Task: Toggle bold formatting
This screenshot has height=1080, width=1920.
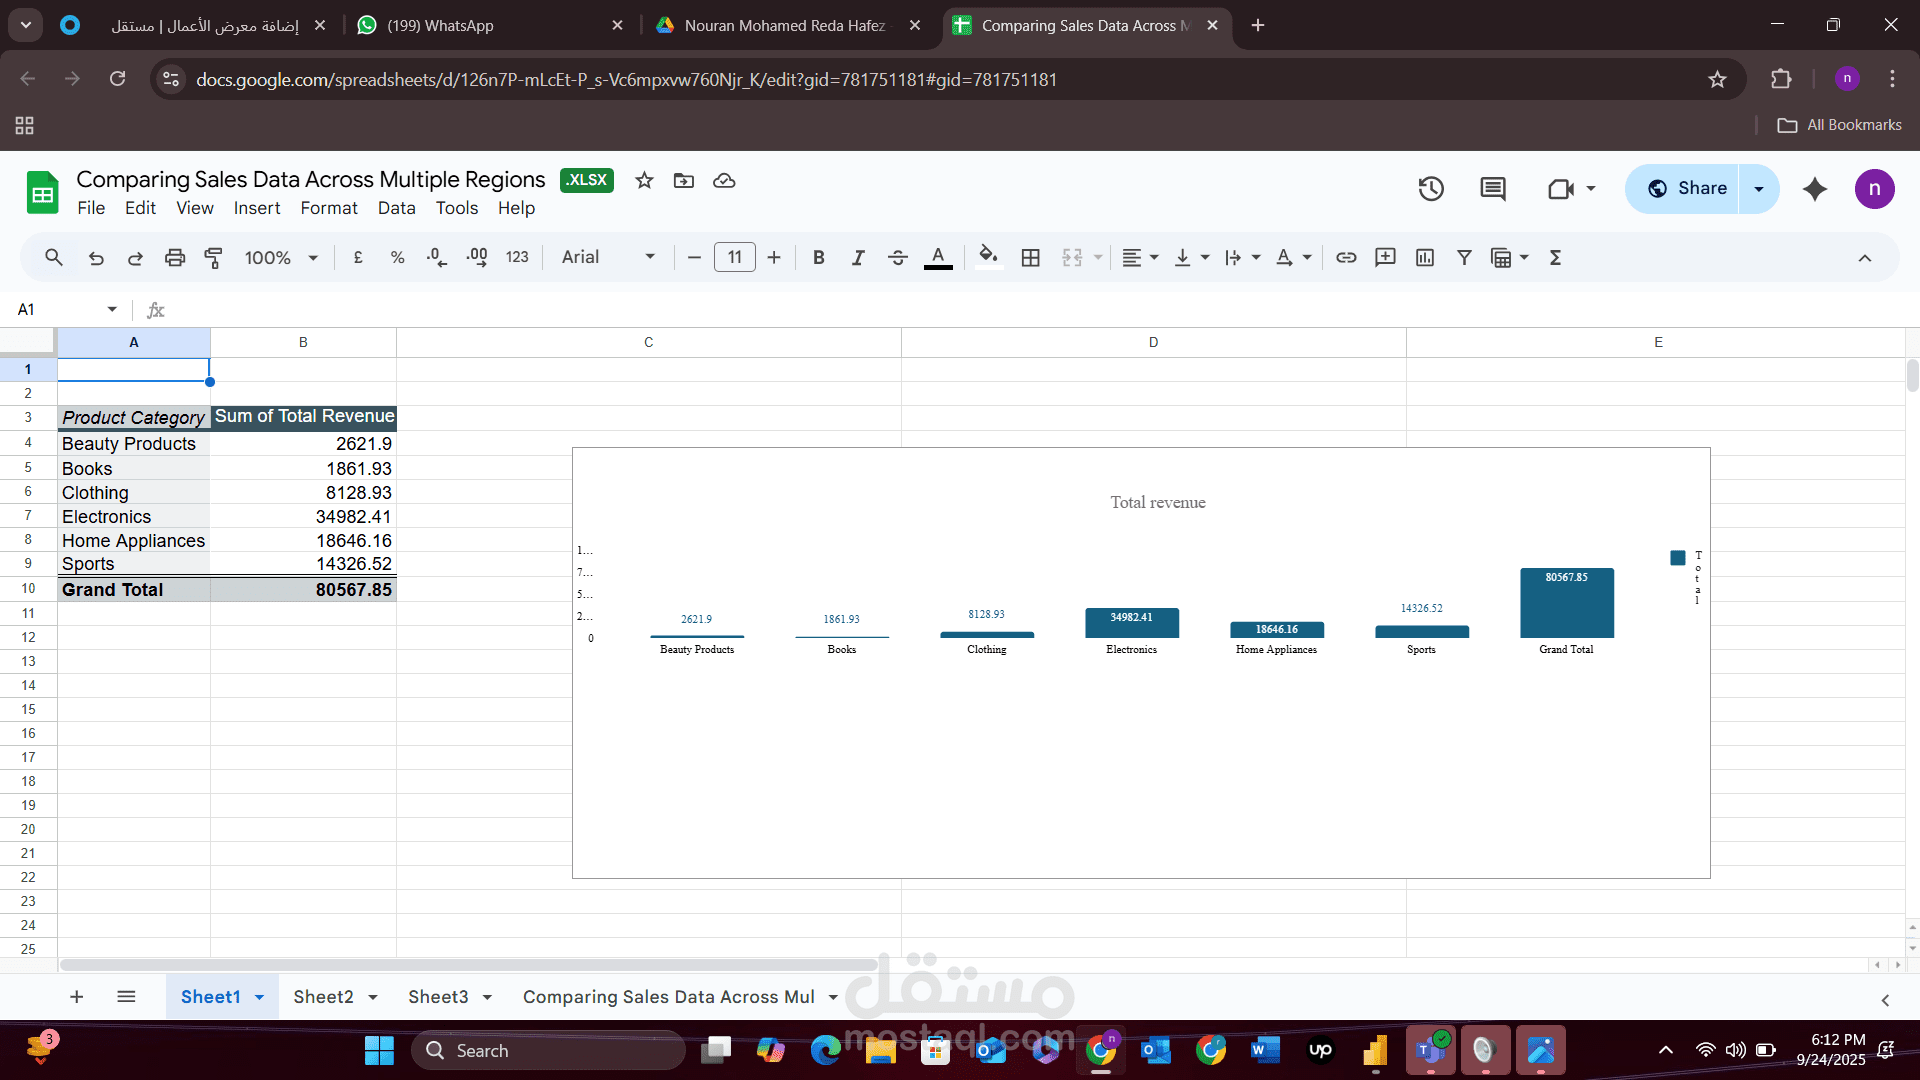Action: [819, 258]
